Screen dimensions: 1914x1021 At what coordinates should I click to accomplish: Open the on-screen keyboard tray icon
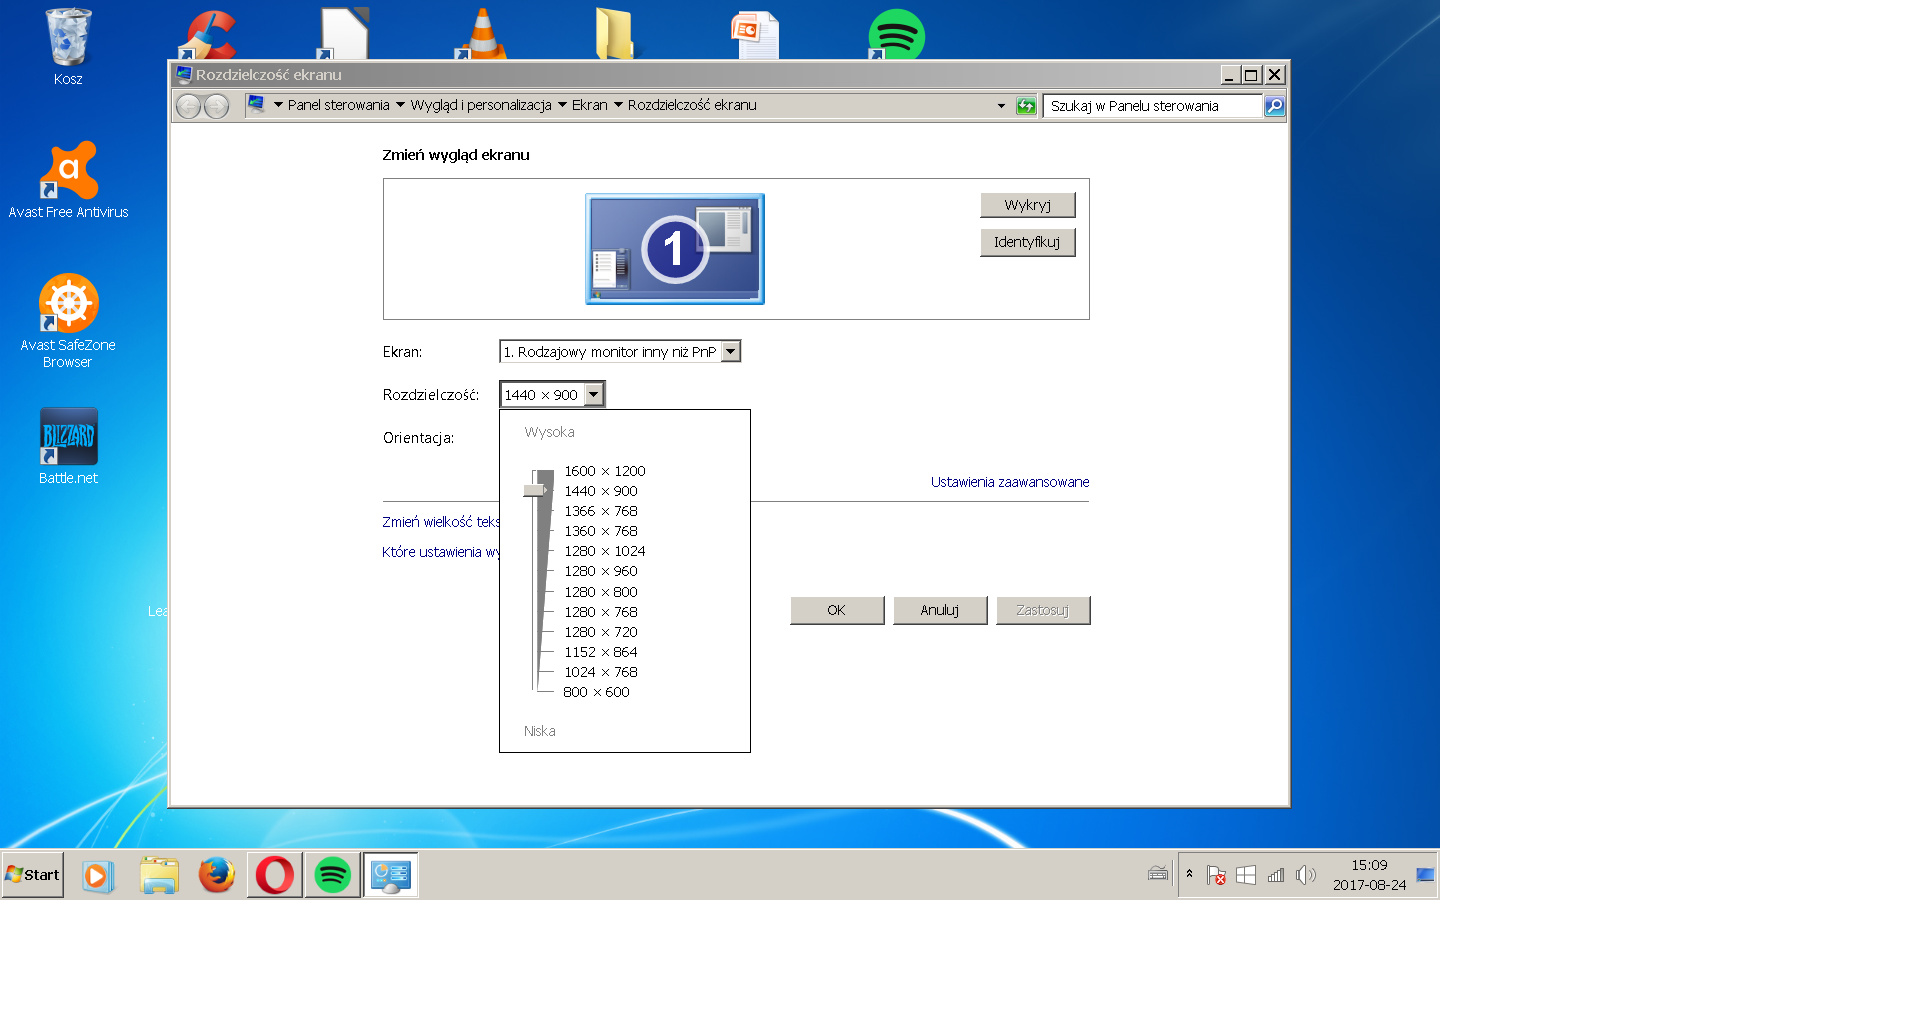click(x=1158, y=874)
